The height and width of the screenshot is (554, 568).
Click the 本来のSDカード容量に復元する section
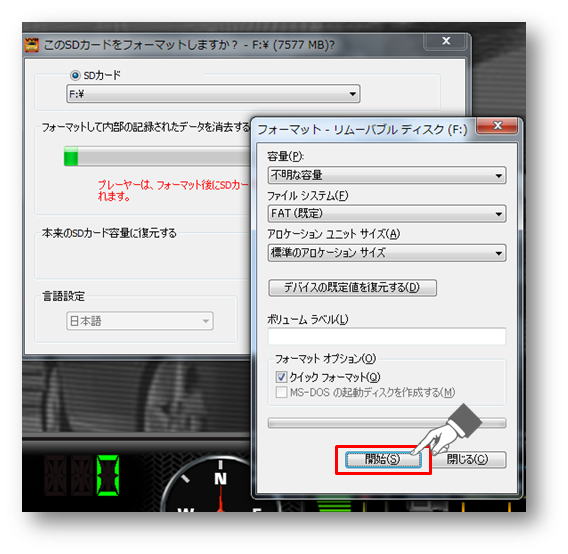point(109,233)
